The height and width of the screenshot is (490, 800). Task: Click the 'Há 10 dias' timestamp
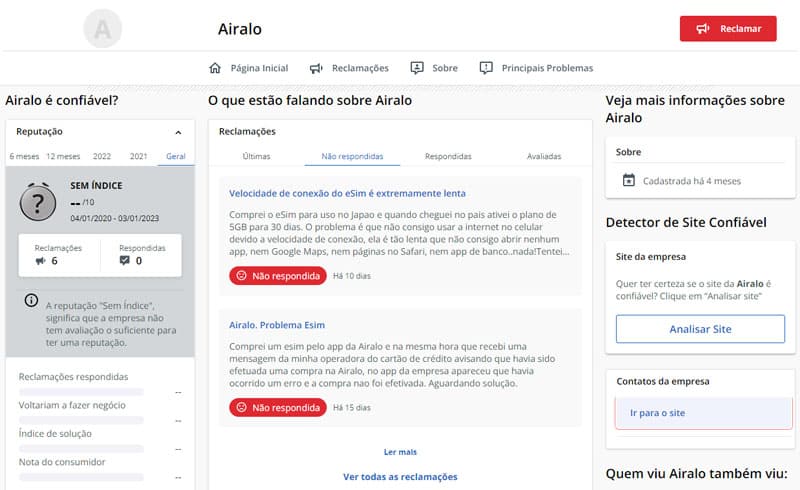(352, 276)
